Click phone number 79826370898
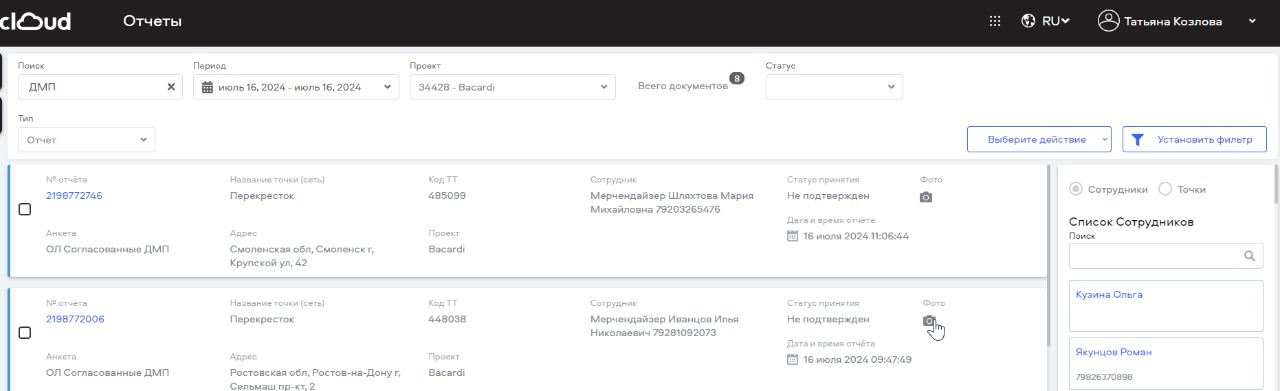Viewport: 1280px width, 391px height. [1105, 378]
